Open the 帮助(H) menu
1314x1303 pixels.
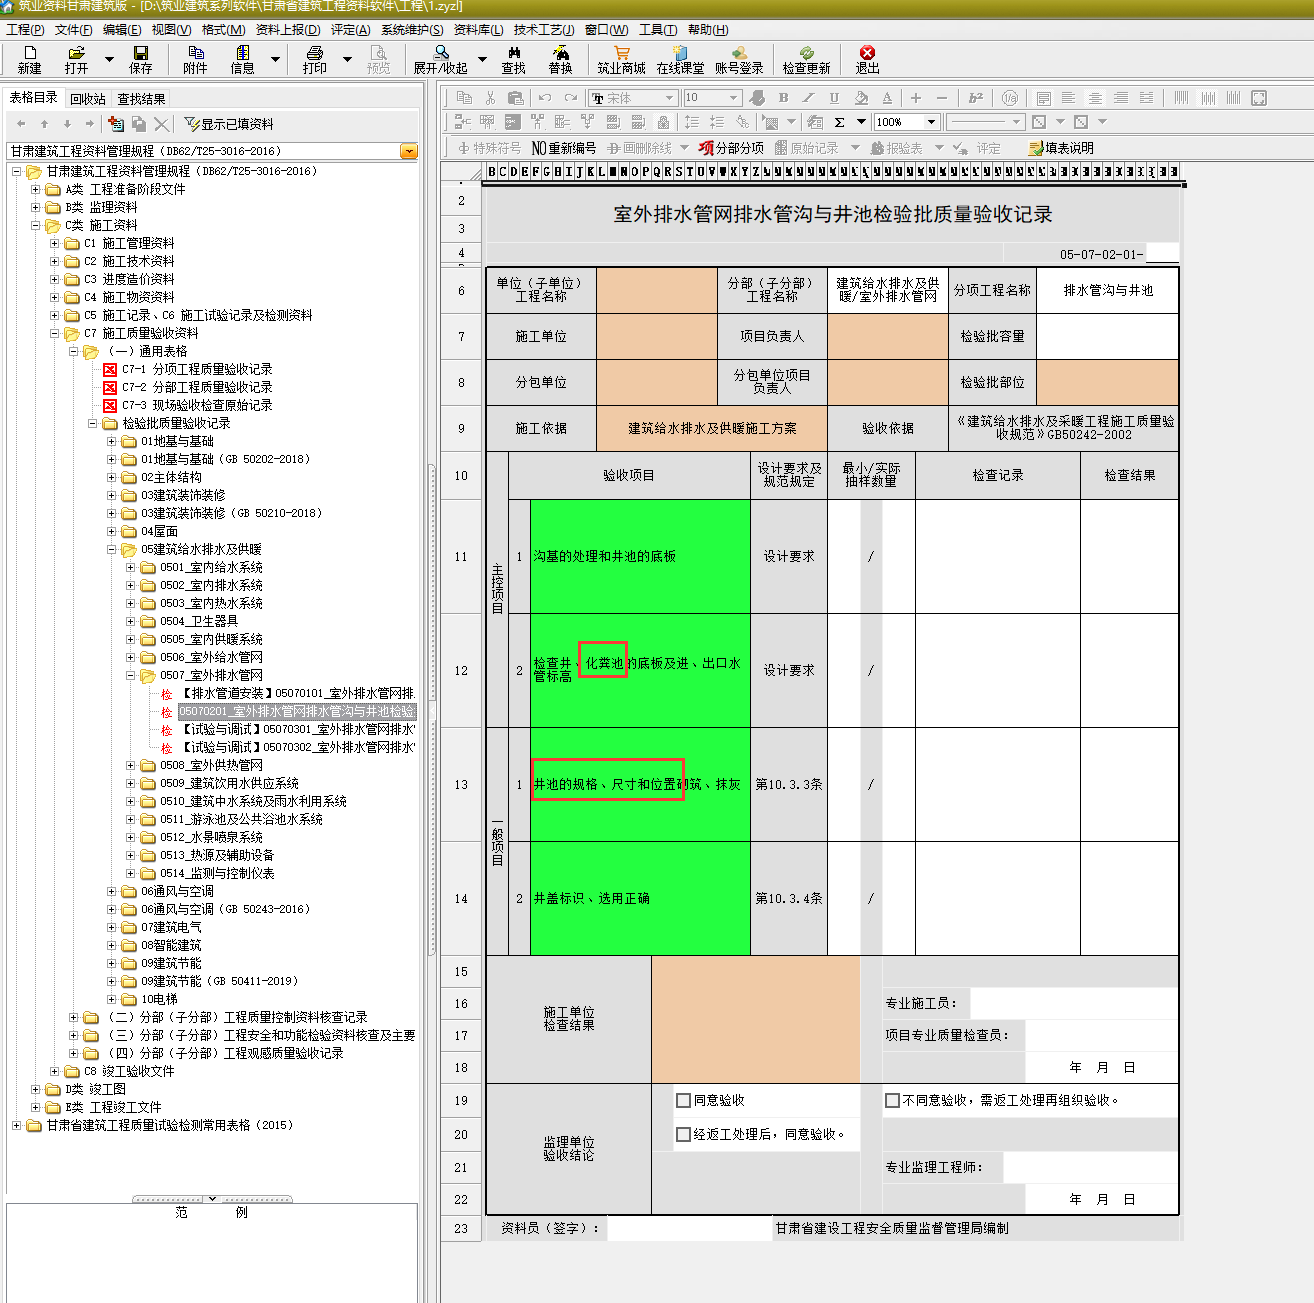(x=708, y=30)
